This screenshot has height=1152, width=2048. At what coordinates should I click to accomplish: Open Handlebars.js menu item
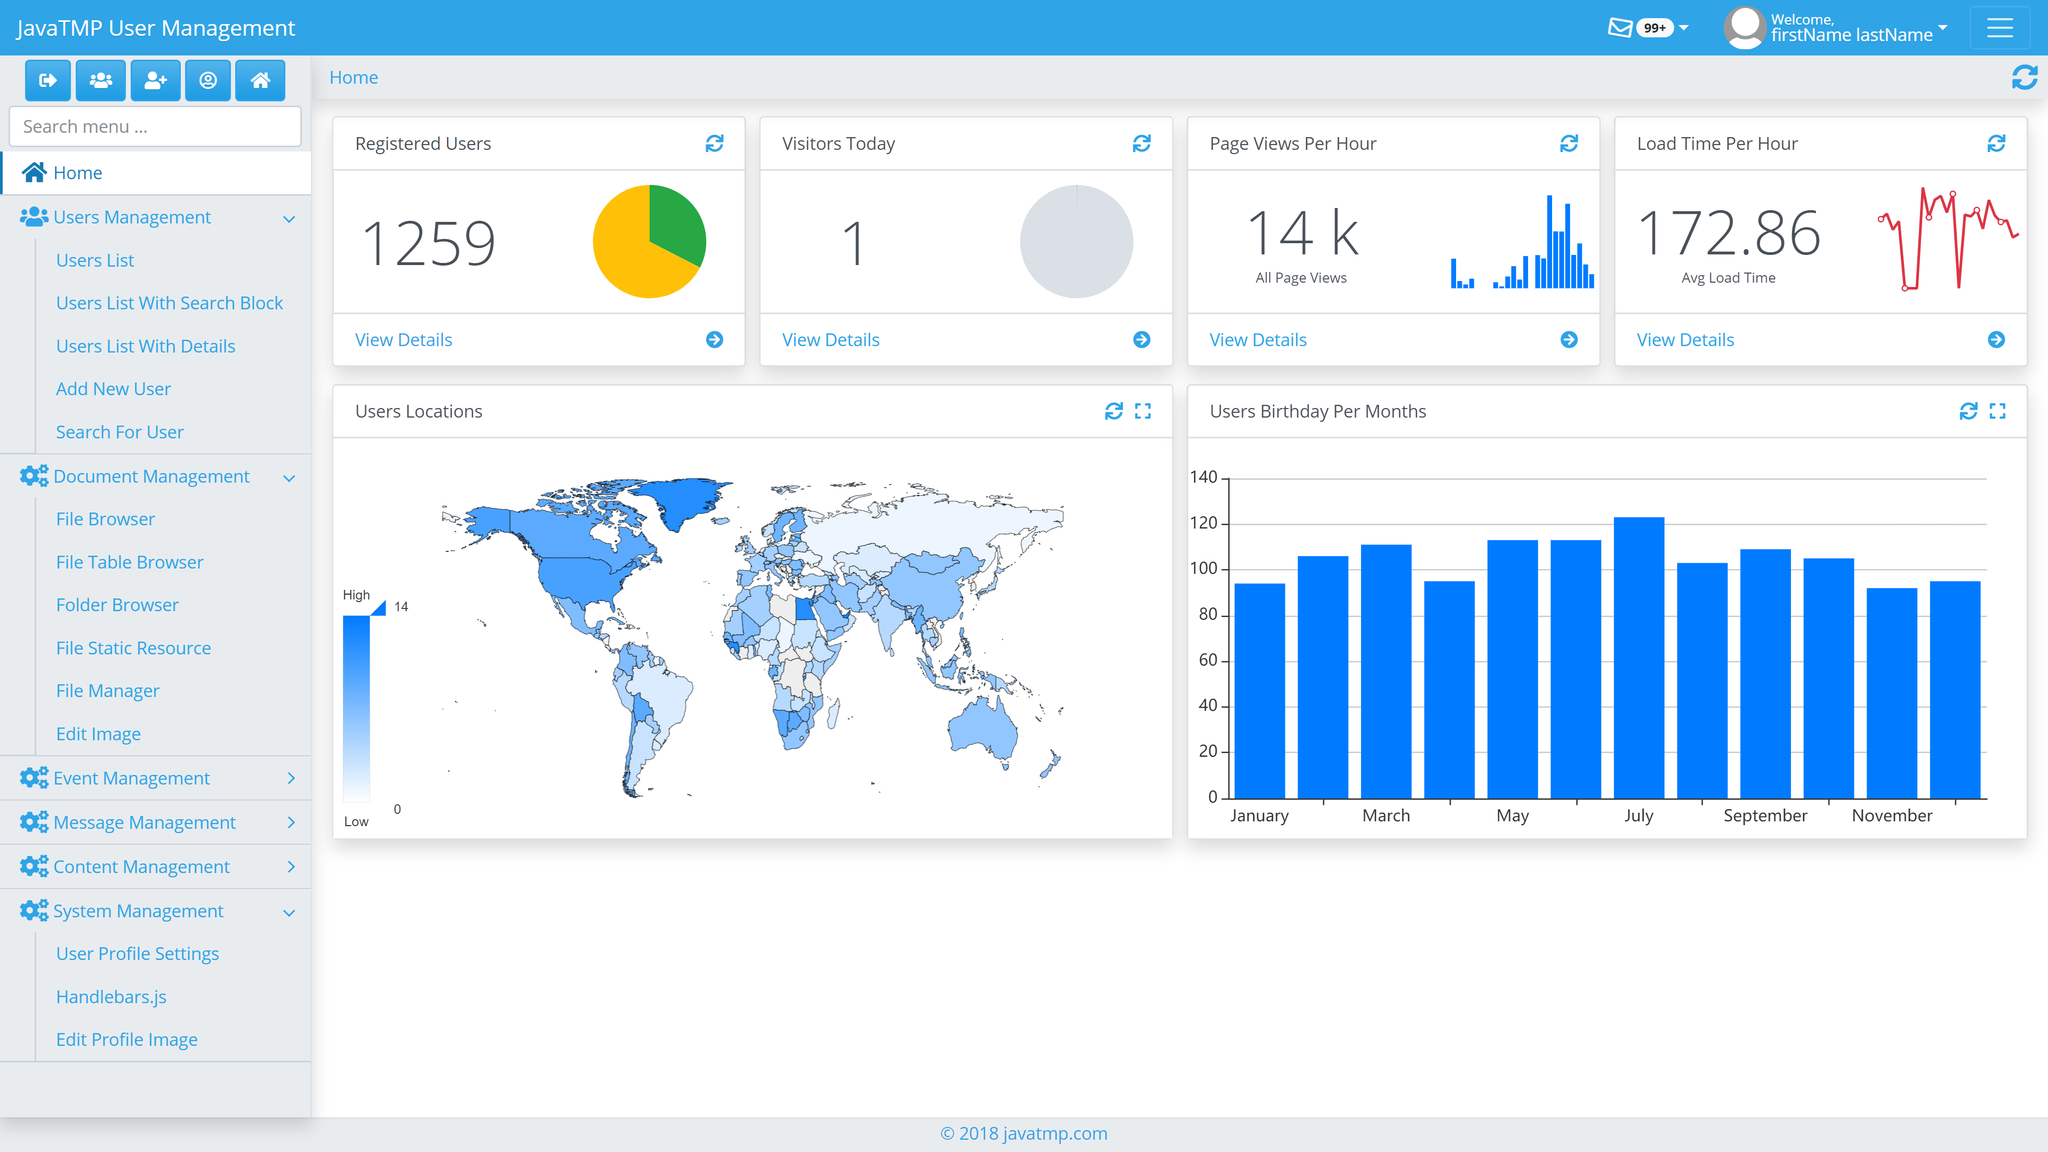point(111,997)
